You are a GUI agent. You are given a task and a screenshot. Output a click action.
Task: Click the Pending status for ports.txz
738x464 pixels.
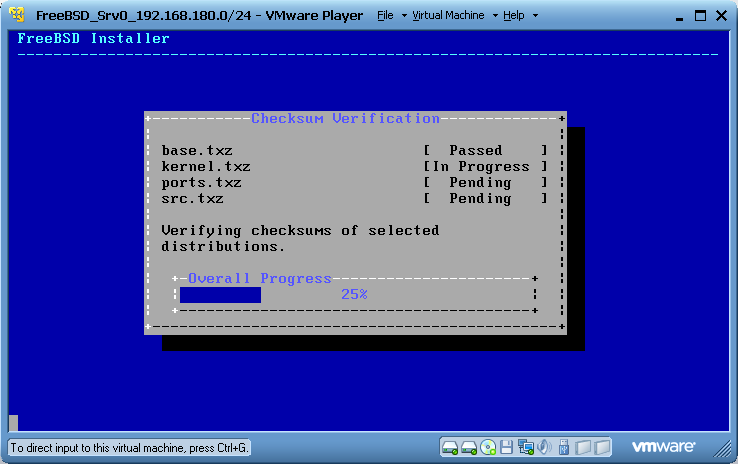tap(480, 183)
